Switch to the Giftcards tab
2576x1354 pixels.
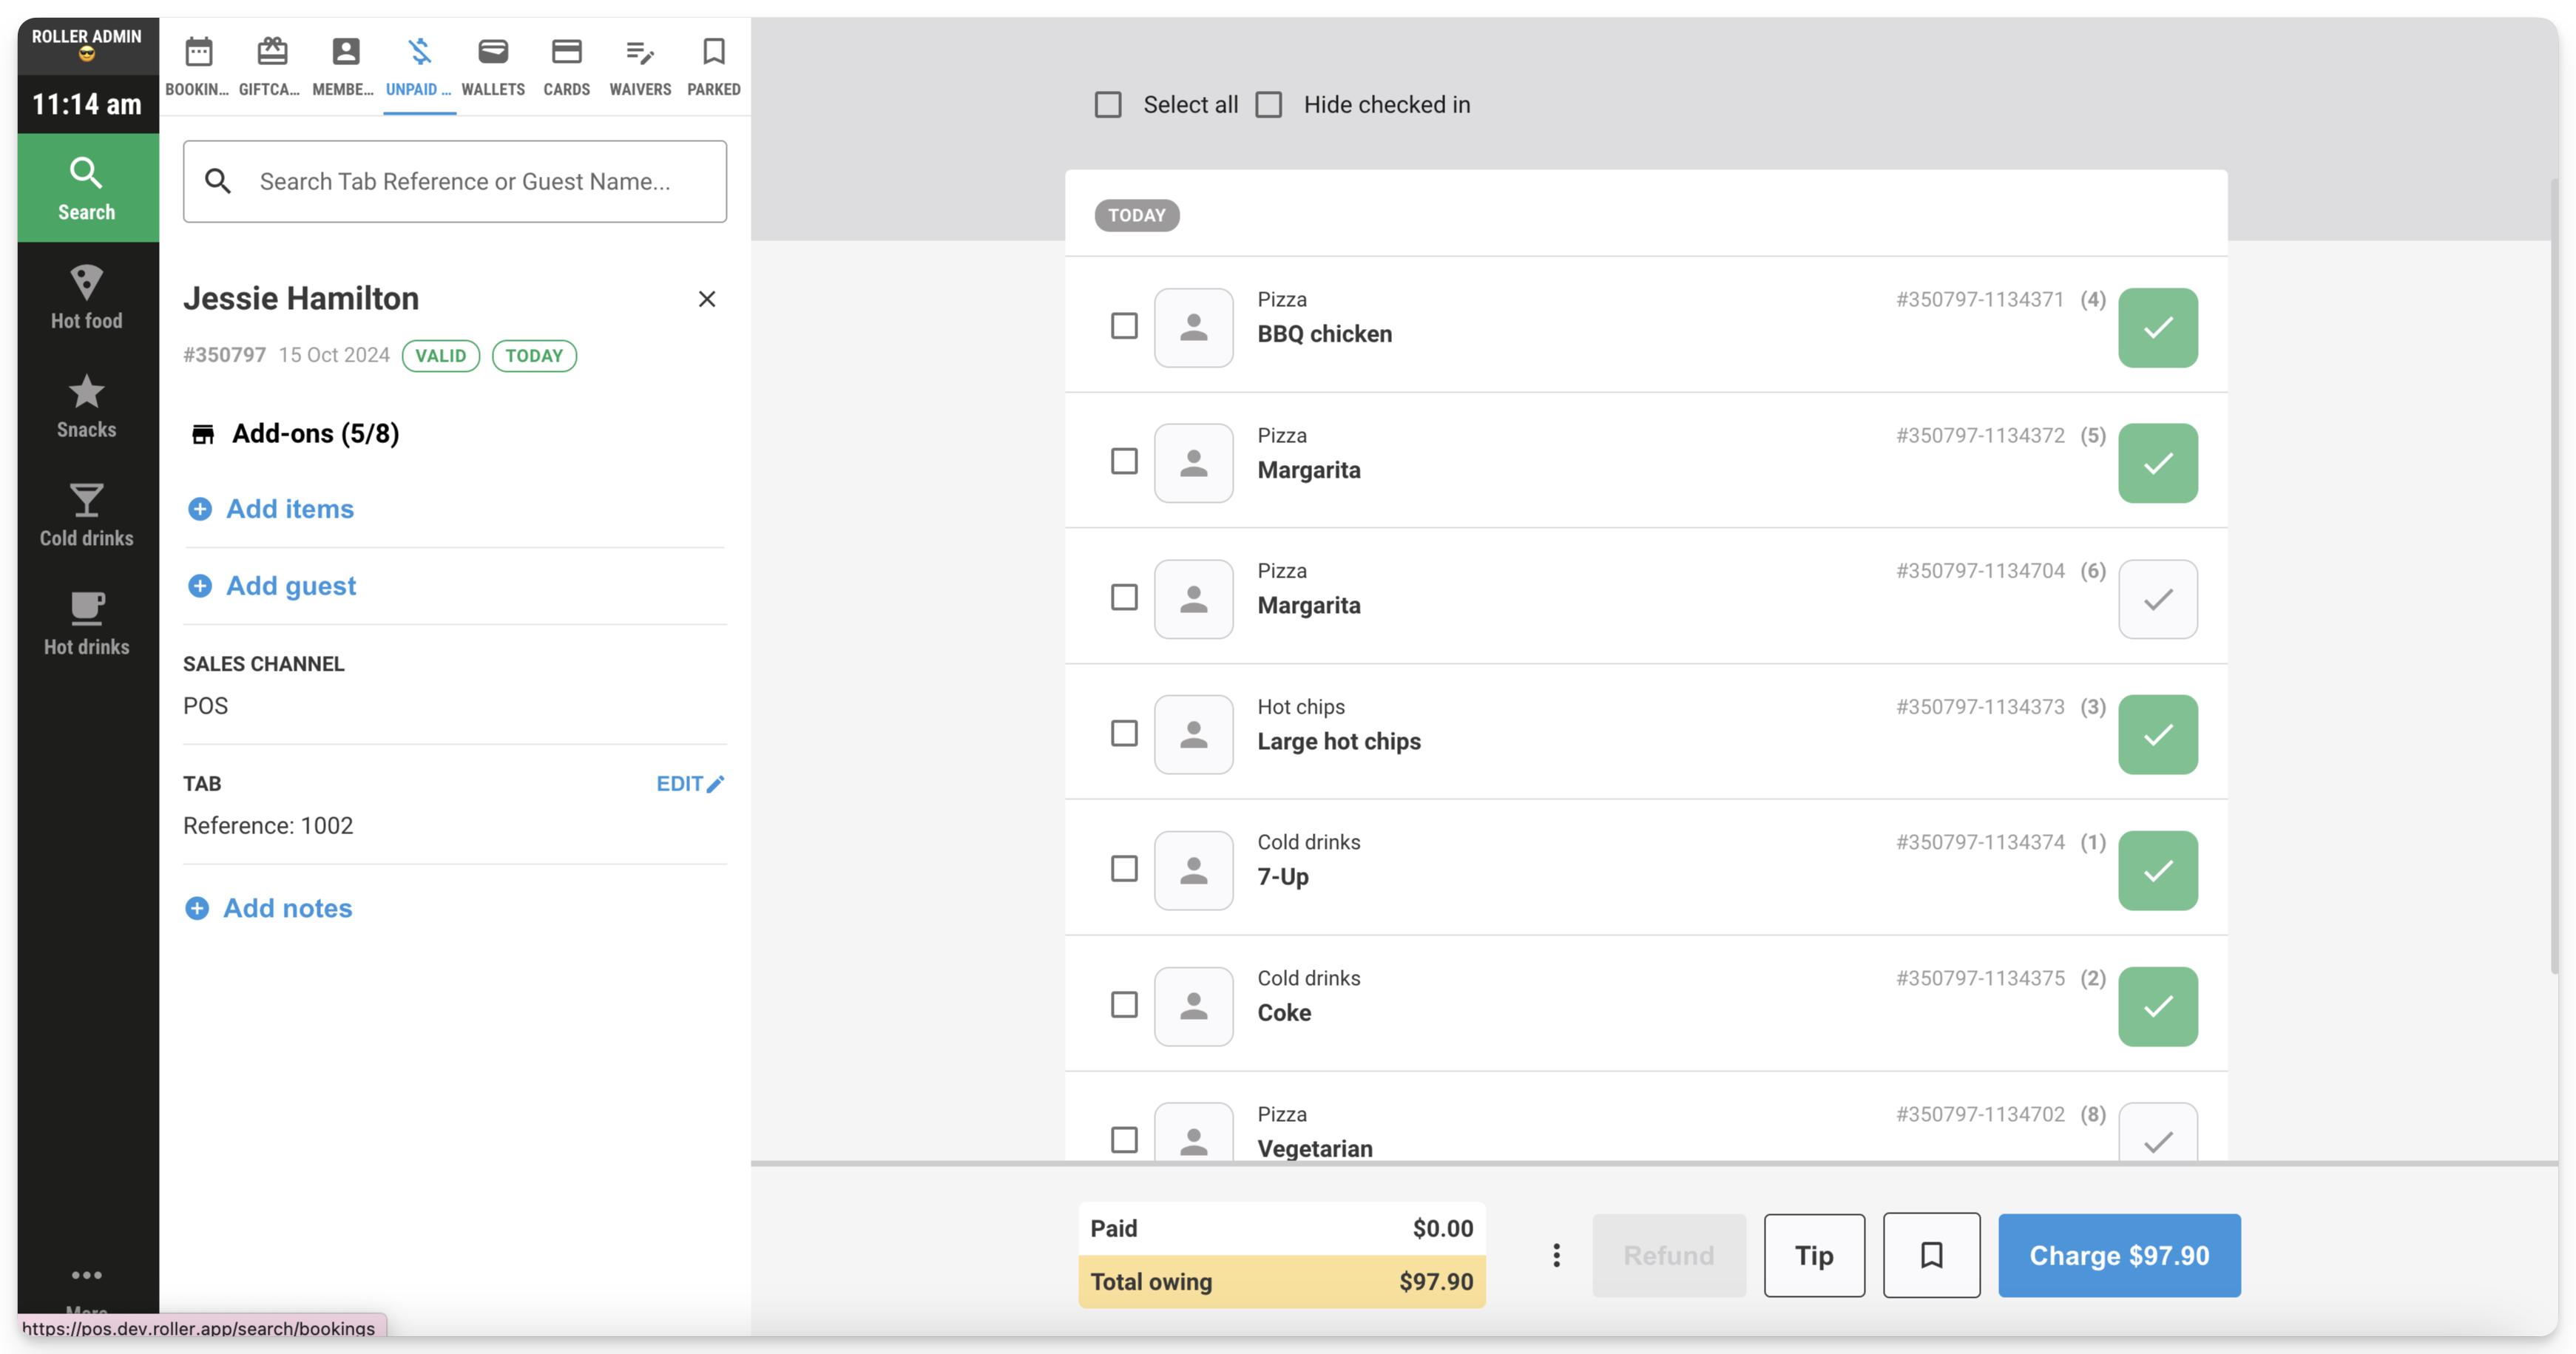click(x=271, y=66)
